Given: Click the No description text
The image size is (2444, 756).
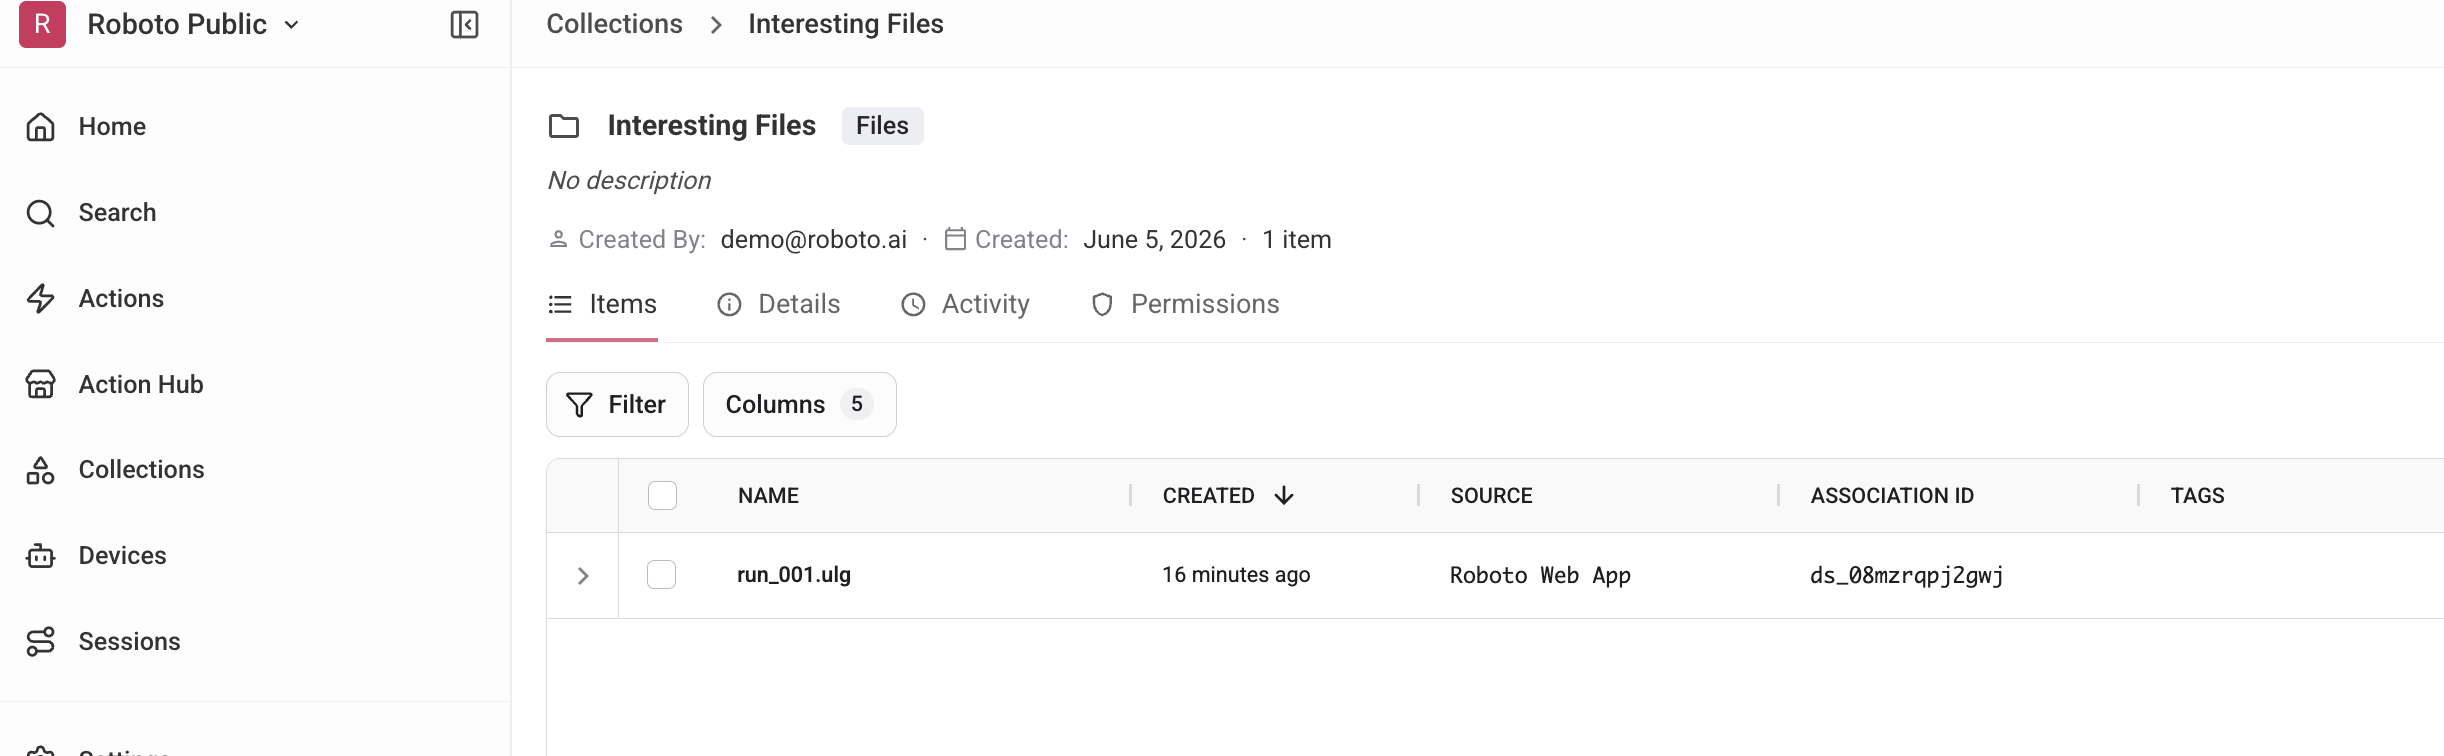Looking at the screenshot, I should coord(629,180).
